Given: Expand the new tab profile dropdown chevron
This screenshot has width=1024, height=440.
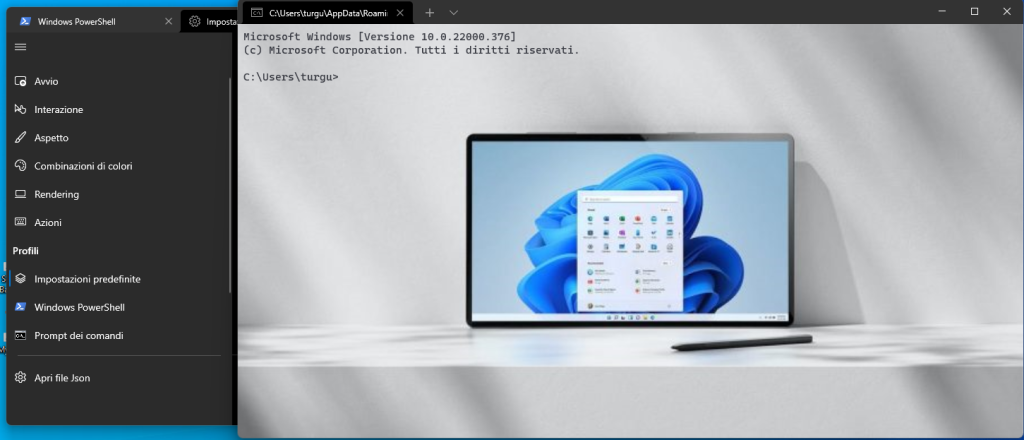Looking at the screenshot, I should (x=453, y=12).
